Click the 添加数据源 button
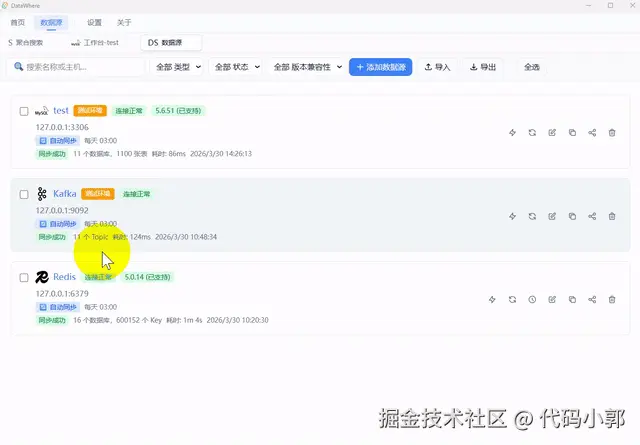The height and width of the screenshot is (445, 640). [380, 67]
